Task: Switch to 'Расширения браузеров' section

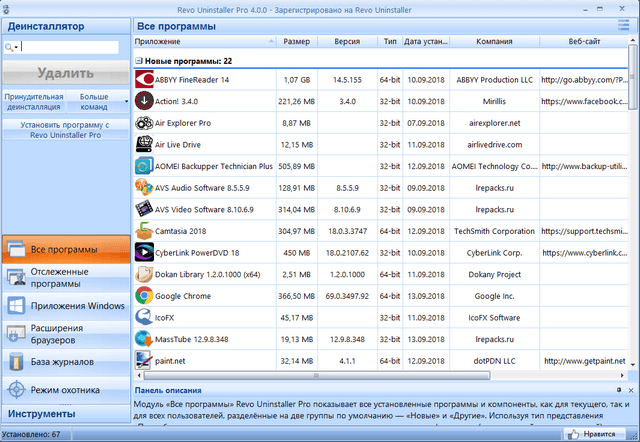Action: [x=66, y=333]
